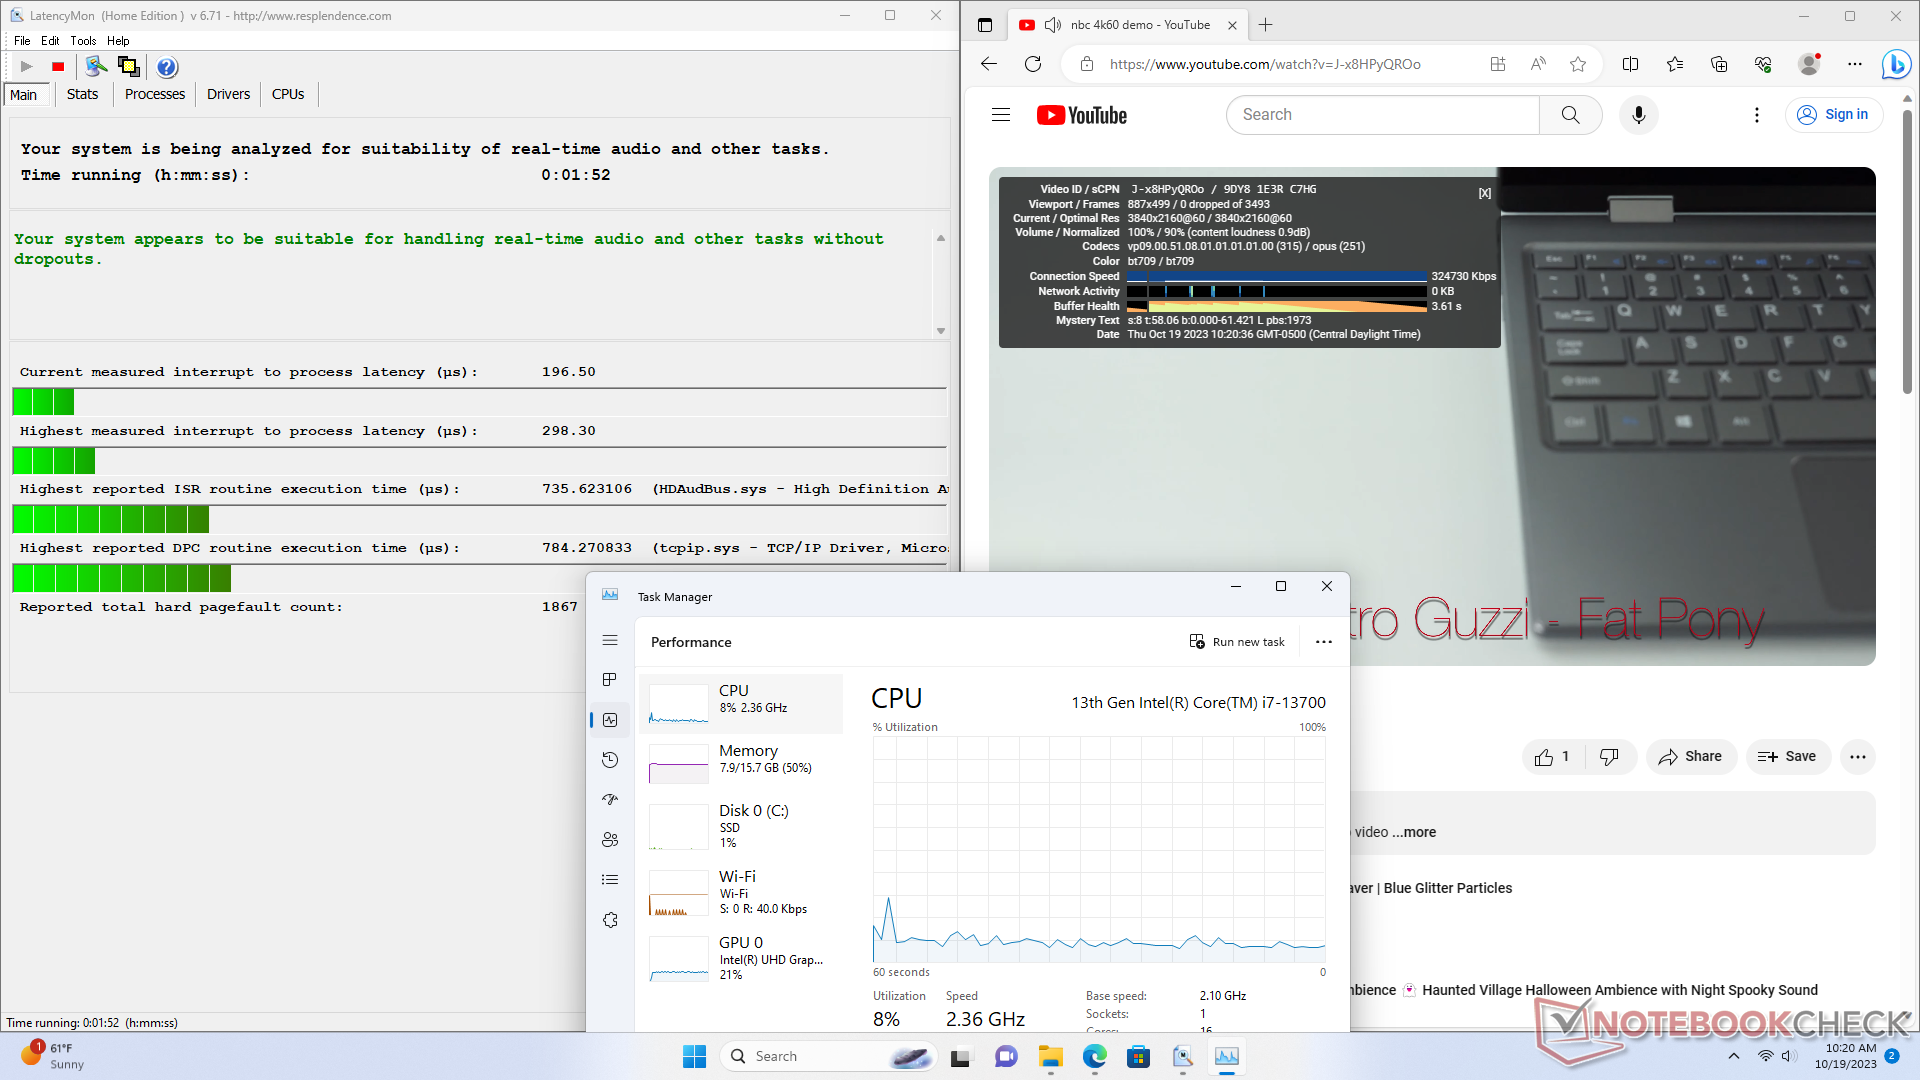This screenshot has height=1080, width=1920.
Task: Toggle tab mute speaker on YouTube tab
Action: (x=1052, y=25)
